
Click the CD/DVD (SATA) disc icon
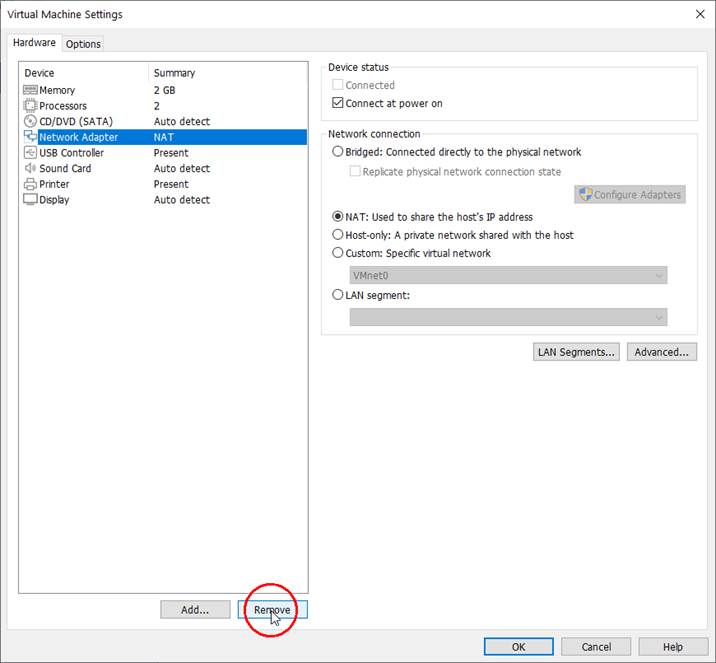(30, 121)
